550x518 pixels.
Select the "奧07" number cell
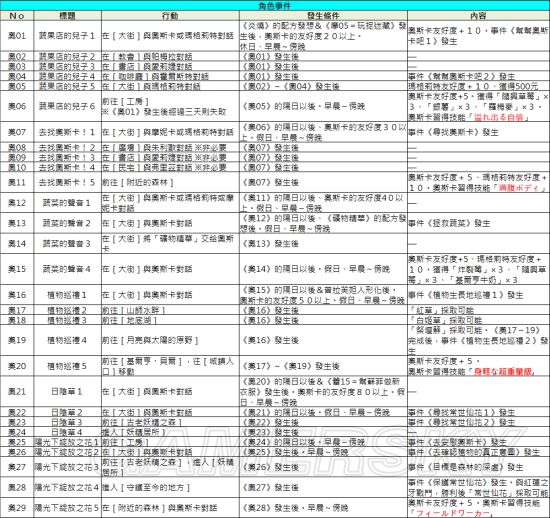pos(17,132)
